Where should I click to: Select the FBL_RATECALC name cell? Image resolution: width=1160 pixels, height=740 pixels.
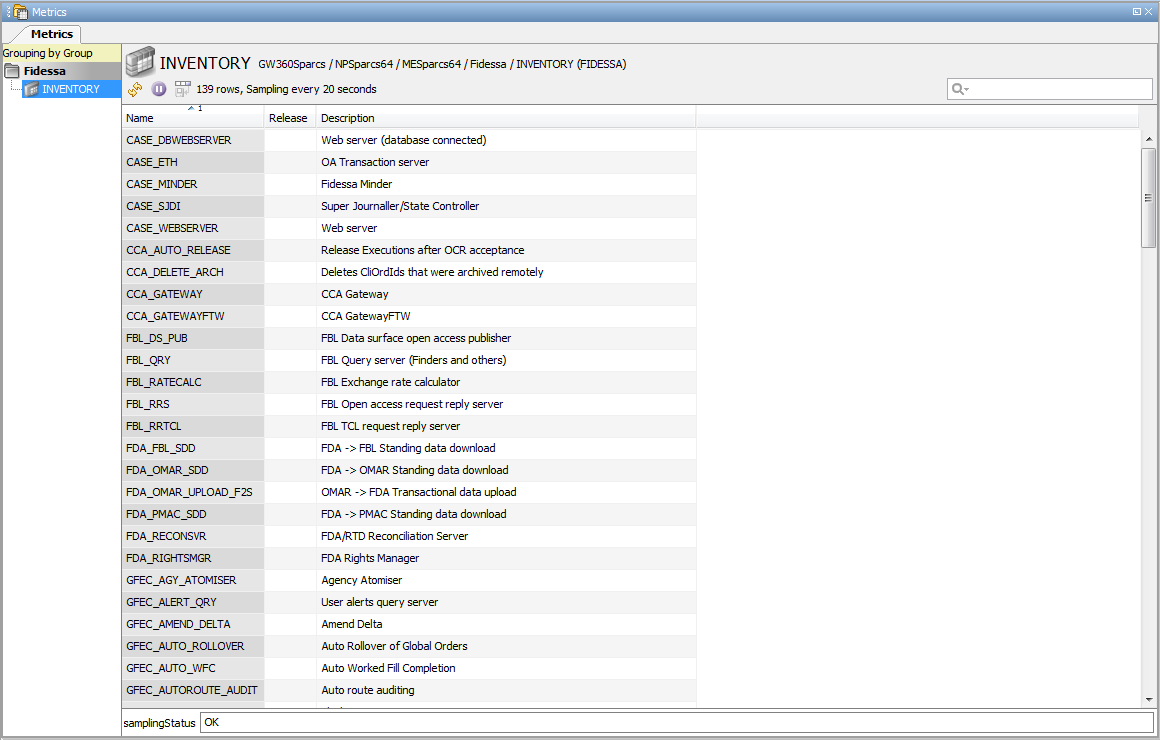pyautogui.click(x=192, y=383)
